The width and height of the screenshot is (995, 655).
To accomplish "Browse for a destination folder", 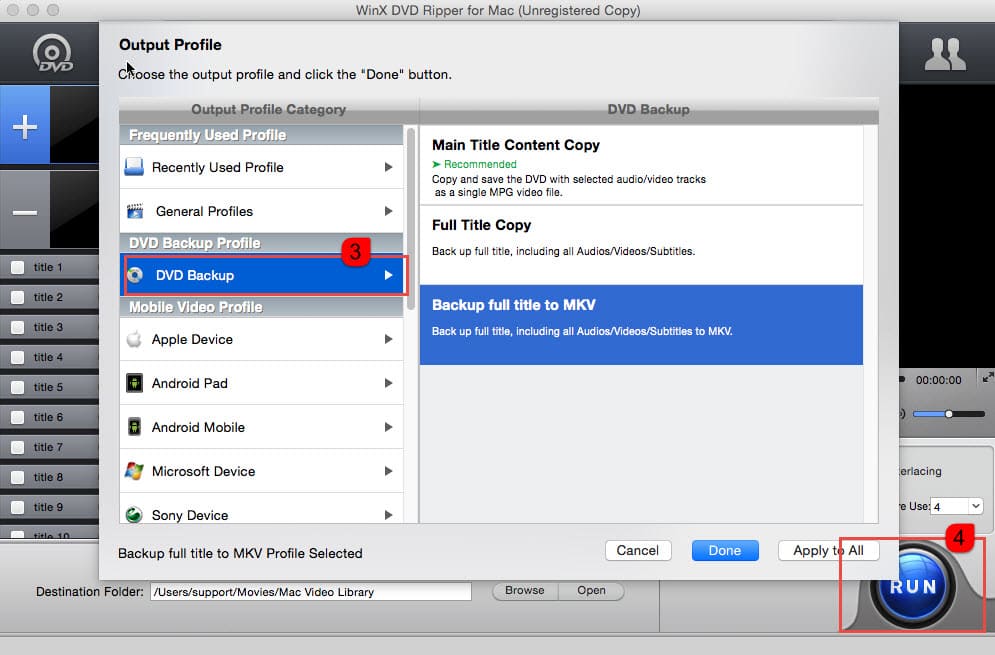I will point(525,590).
